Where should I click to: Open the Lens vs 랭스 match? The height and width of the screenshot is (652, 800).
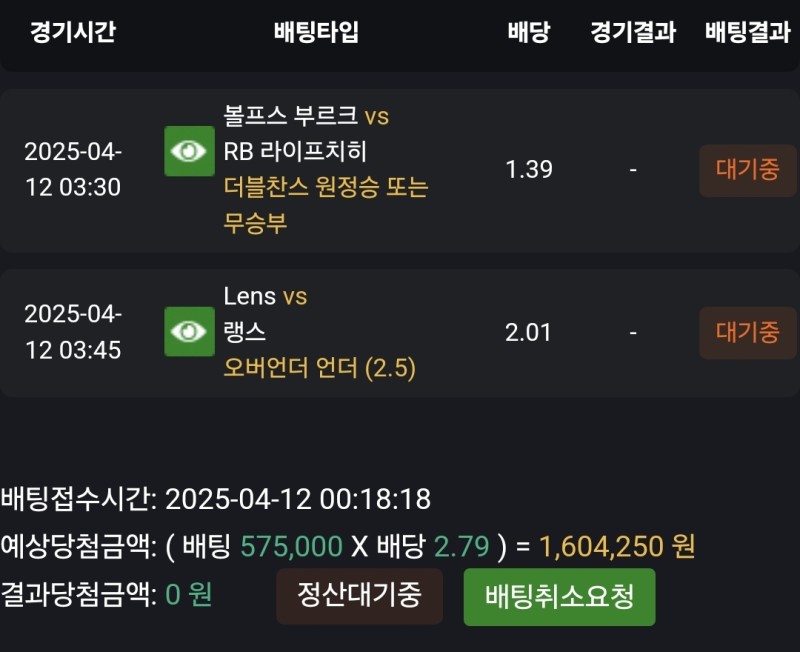(265, 314)
